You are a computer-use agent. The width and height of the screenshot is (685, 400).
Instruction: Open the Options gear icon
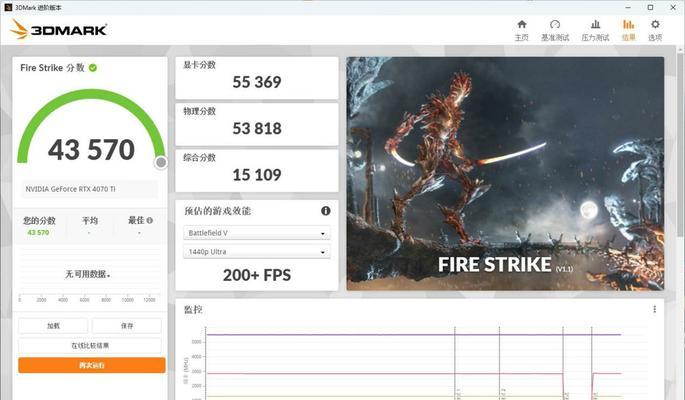tap(655, 24)
